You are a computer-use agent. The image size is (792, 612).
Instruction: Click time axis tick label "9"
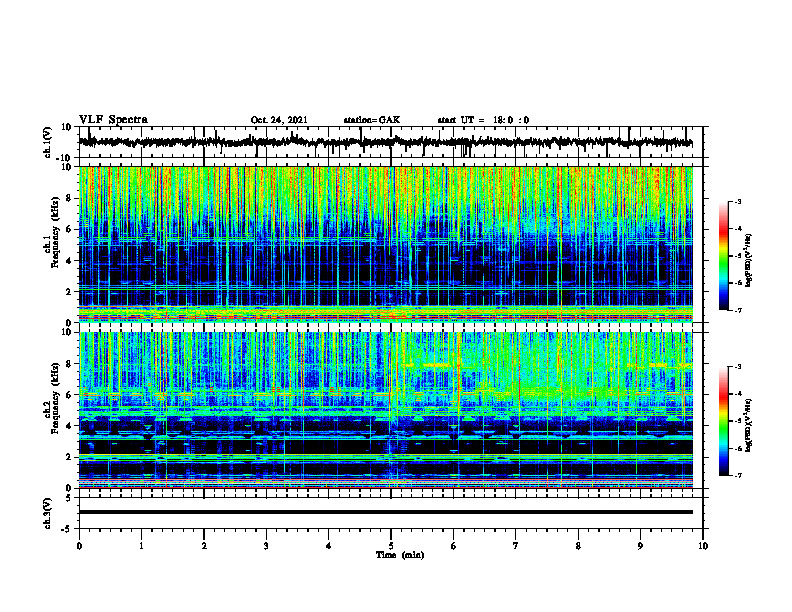(x=640, y=546)
